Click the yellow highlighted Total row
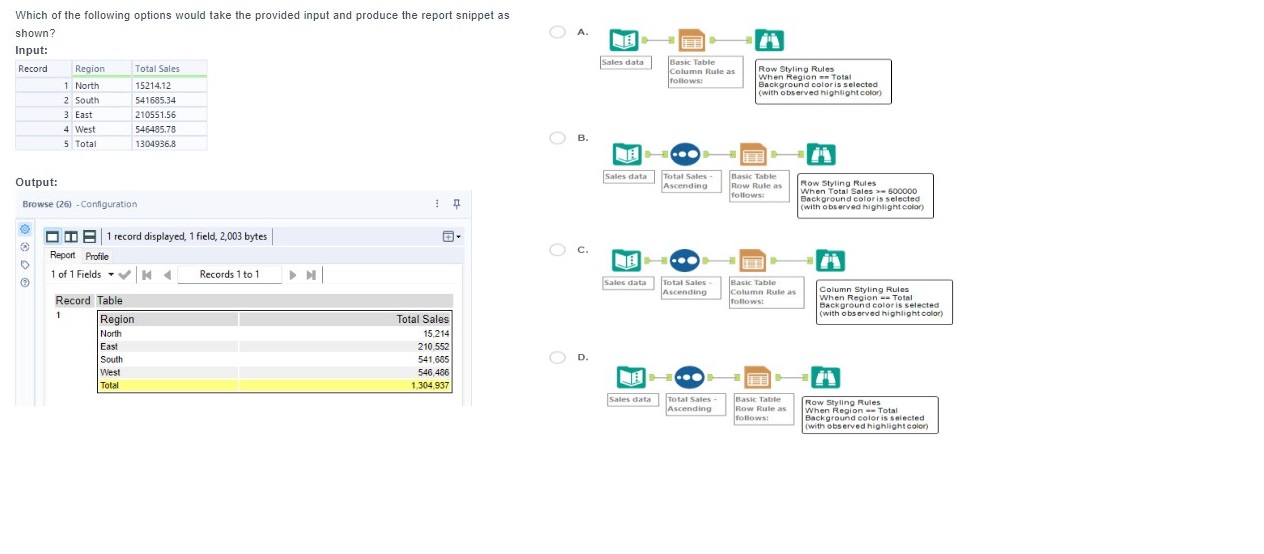1264x554 pixels. [x=275, y=385]
